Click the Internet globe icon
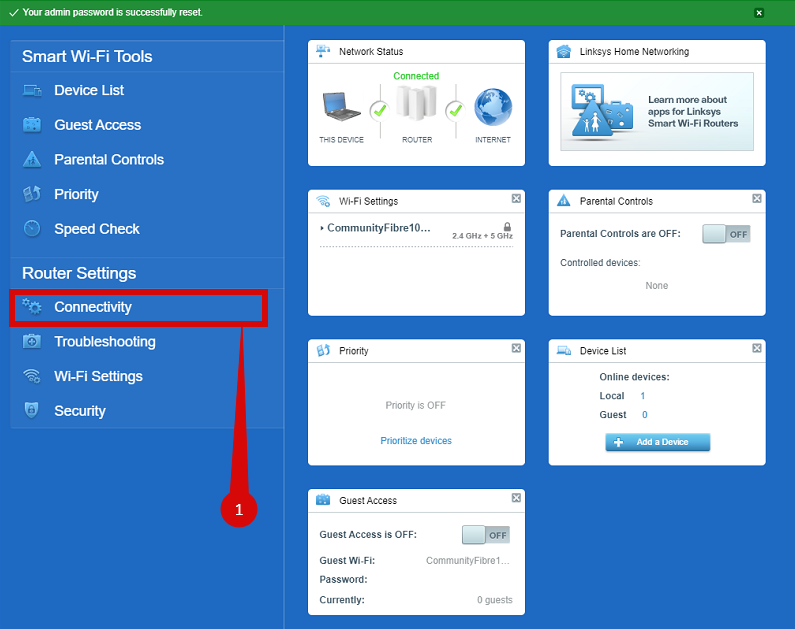 point(492,108)
